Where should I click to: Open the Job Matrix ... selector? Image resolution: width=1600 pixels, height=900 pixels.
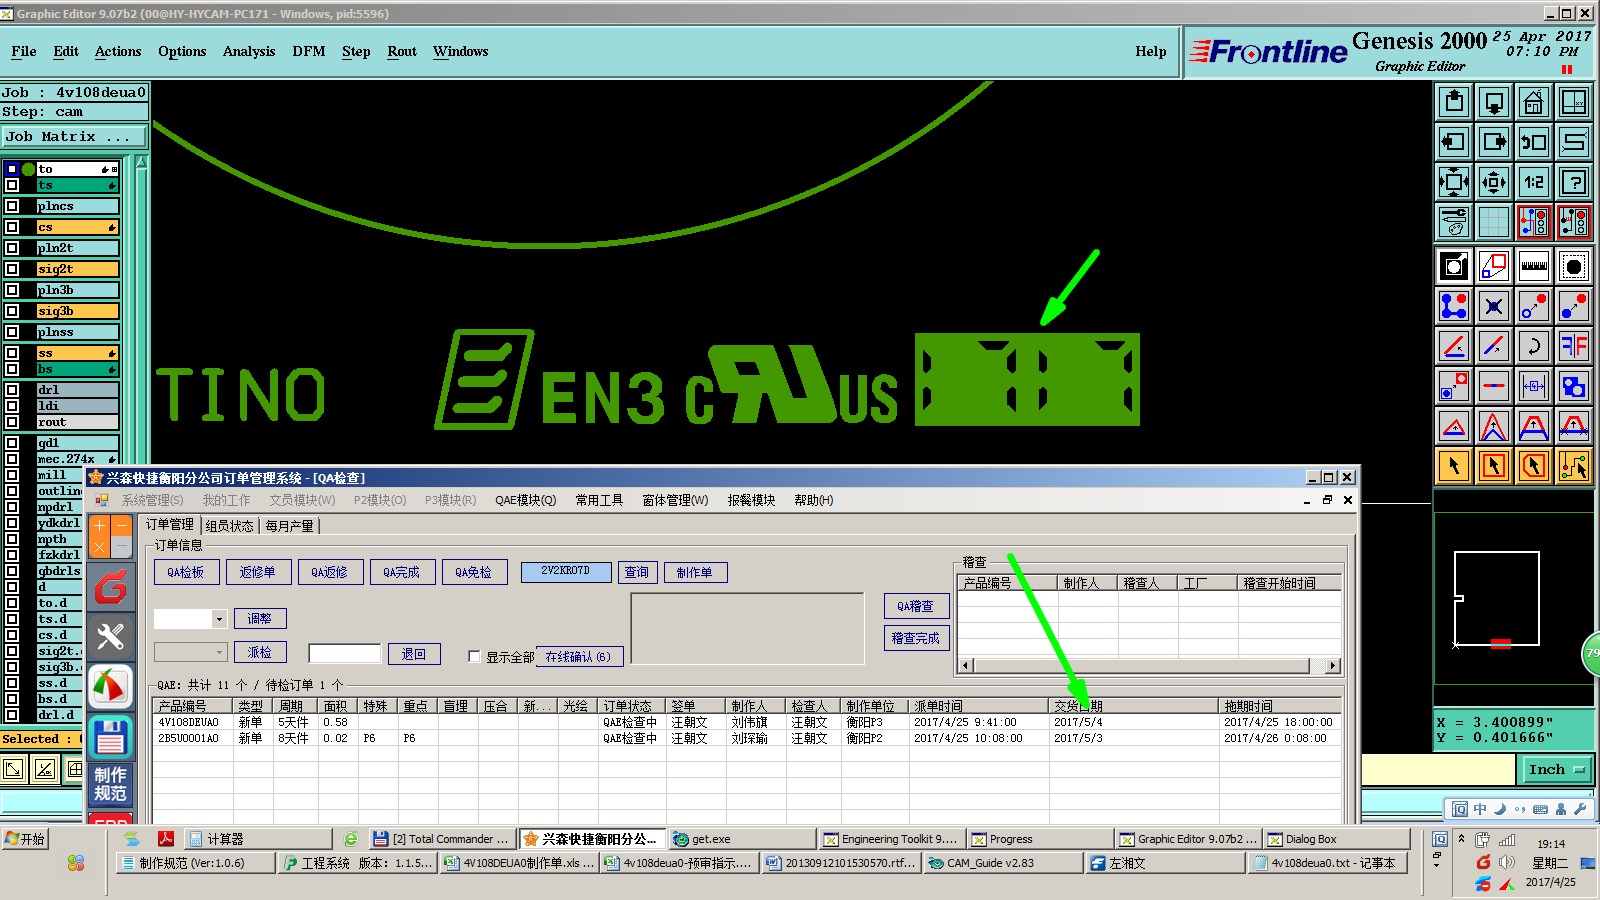[x=73, y=136]
